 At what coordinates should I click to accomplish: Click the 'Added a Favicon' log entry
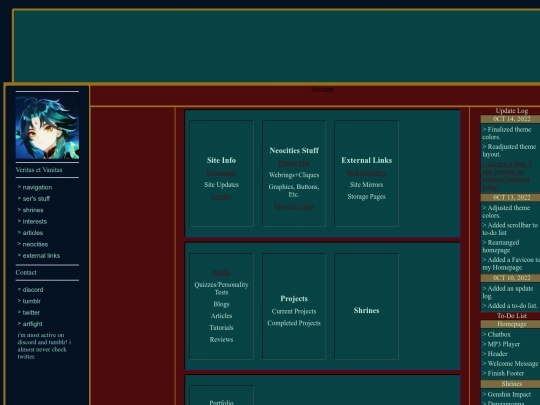(x=511, y=263)
